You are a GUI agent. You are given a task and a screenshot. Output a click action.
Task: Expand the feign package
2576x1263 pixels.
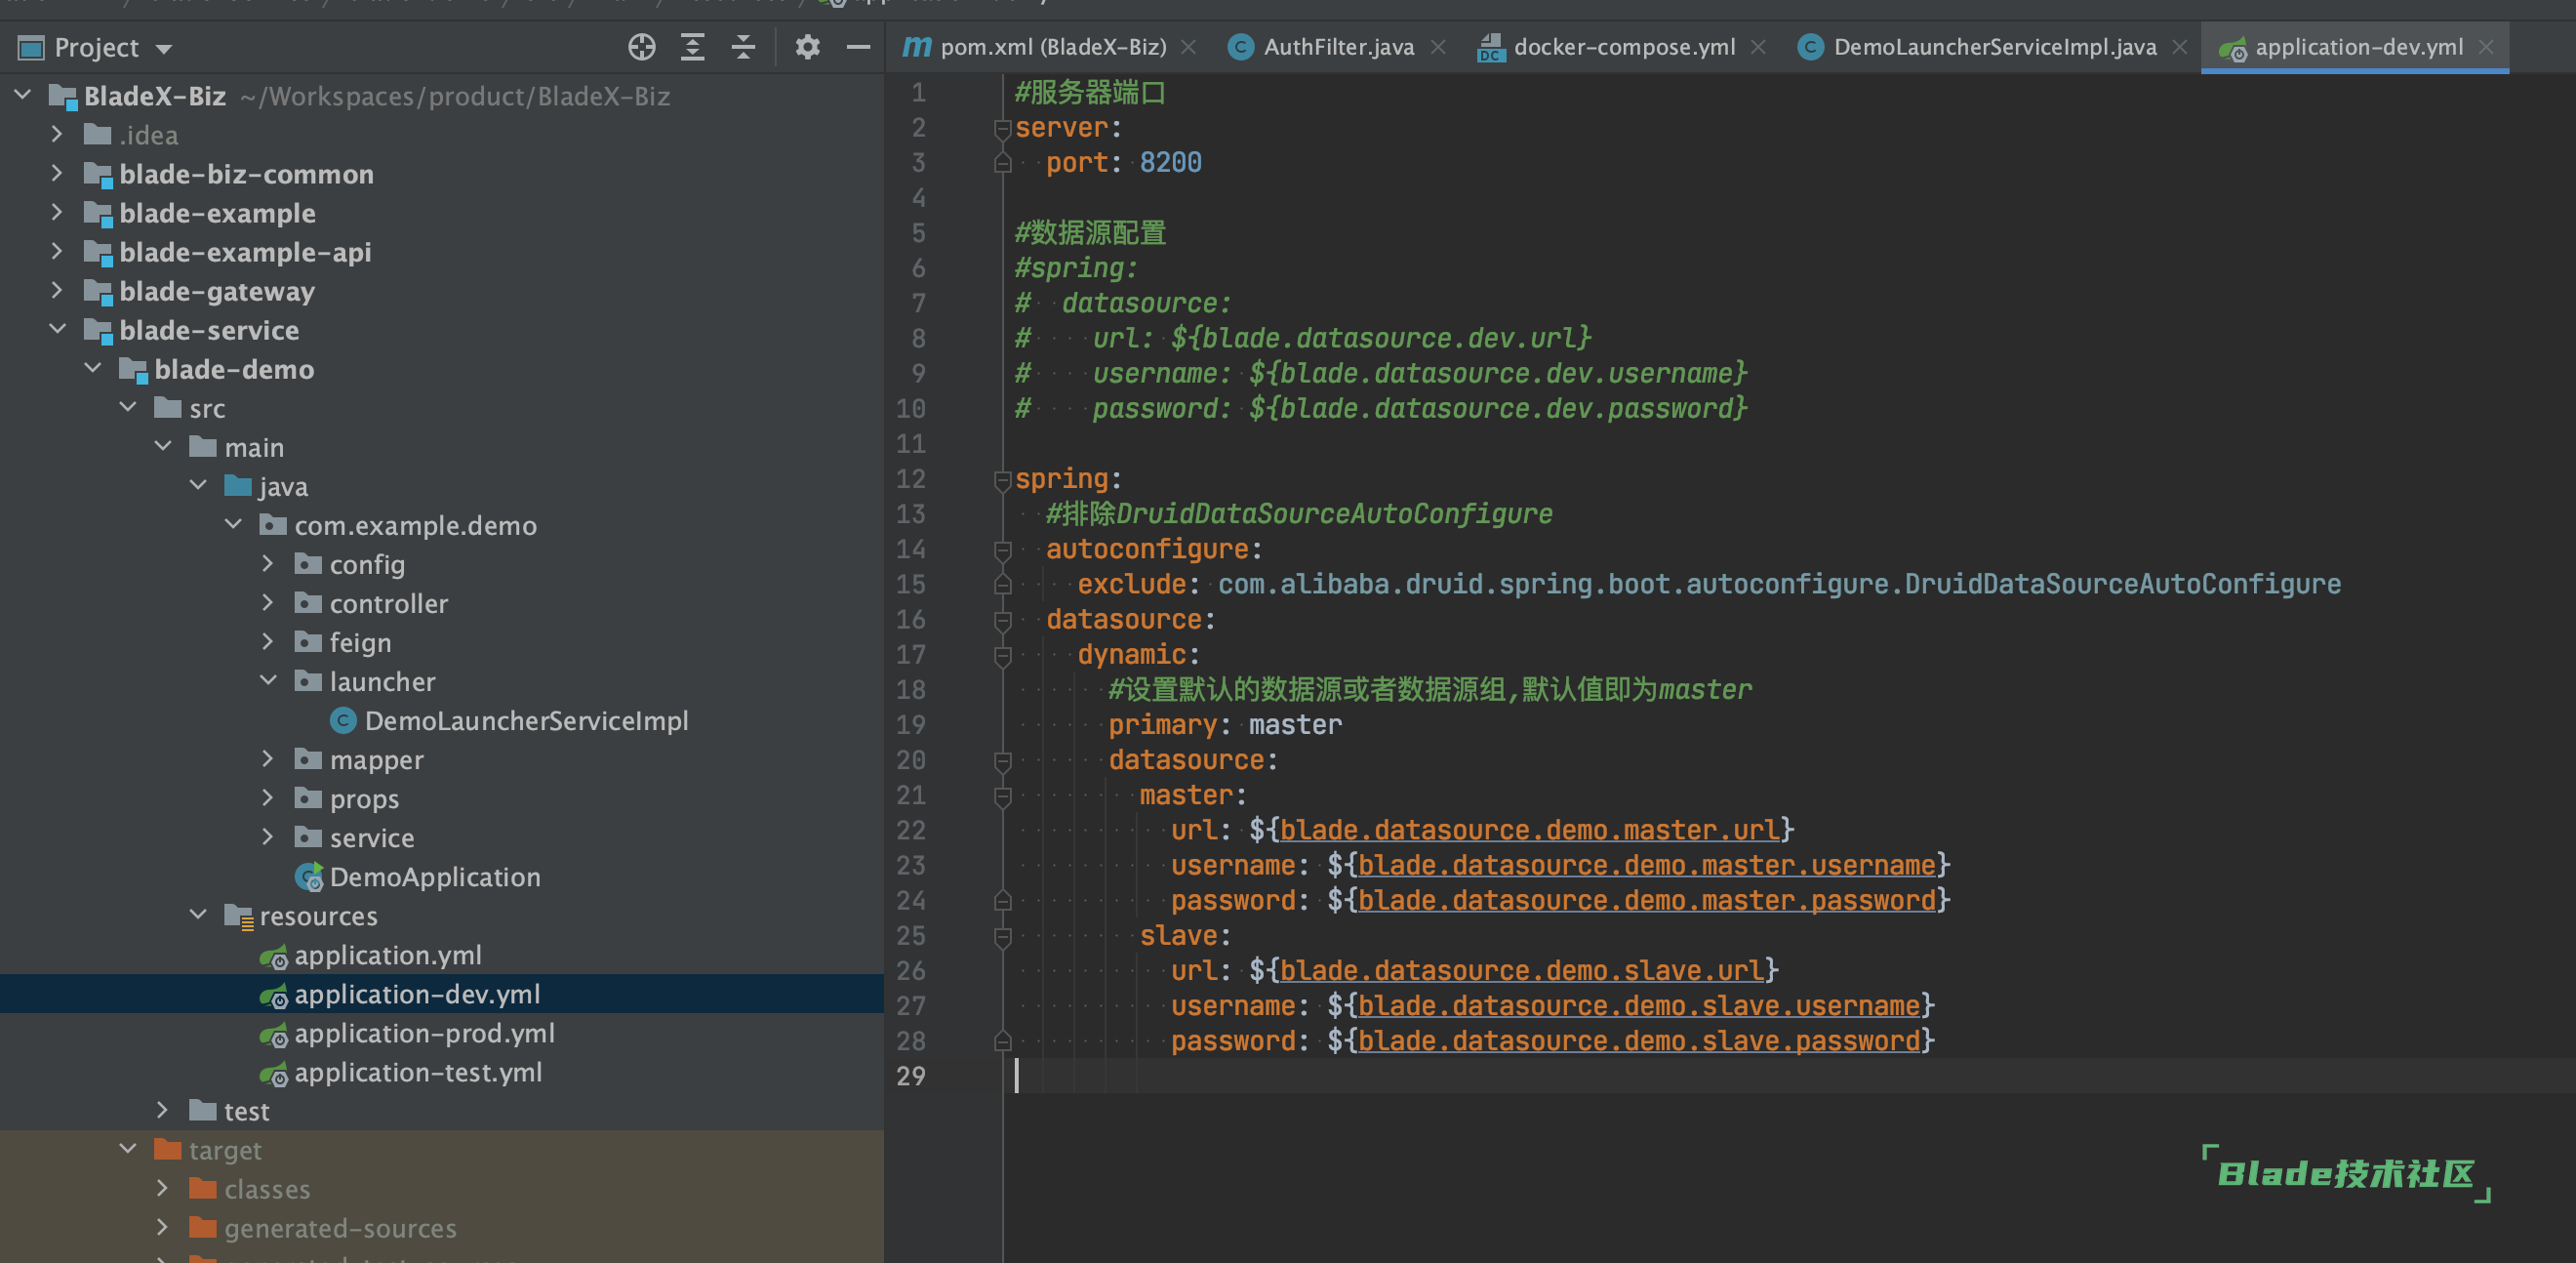(x=267, y=641)
